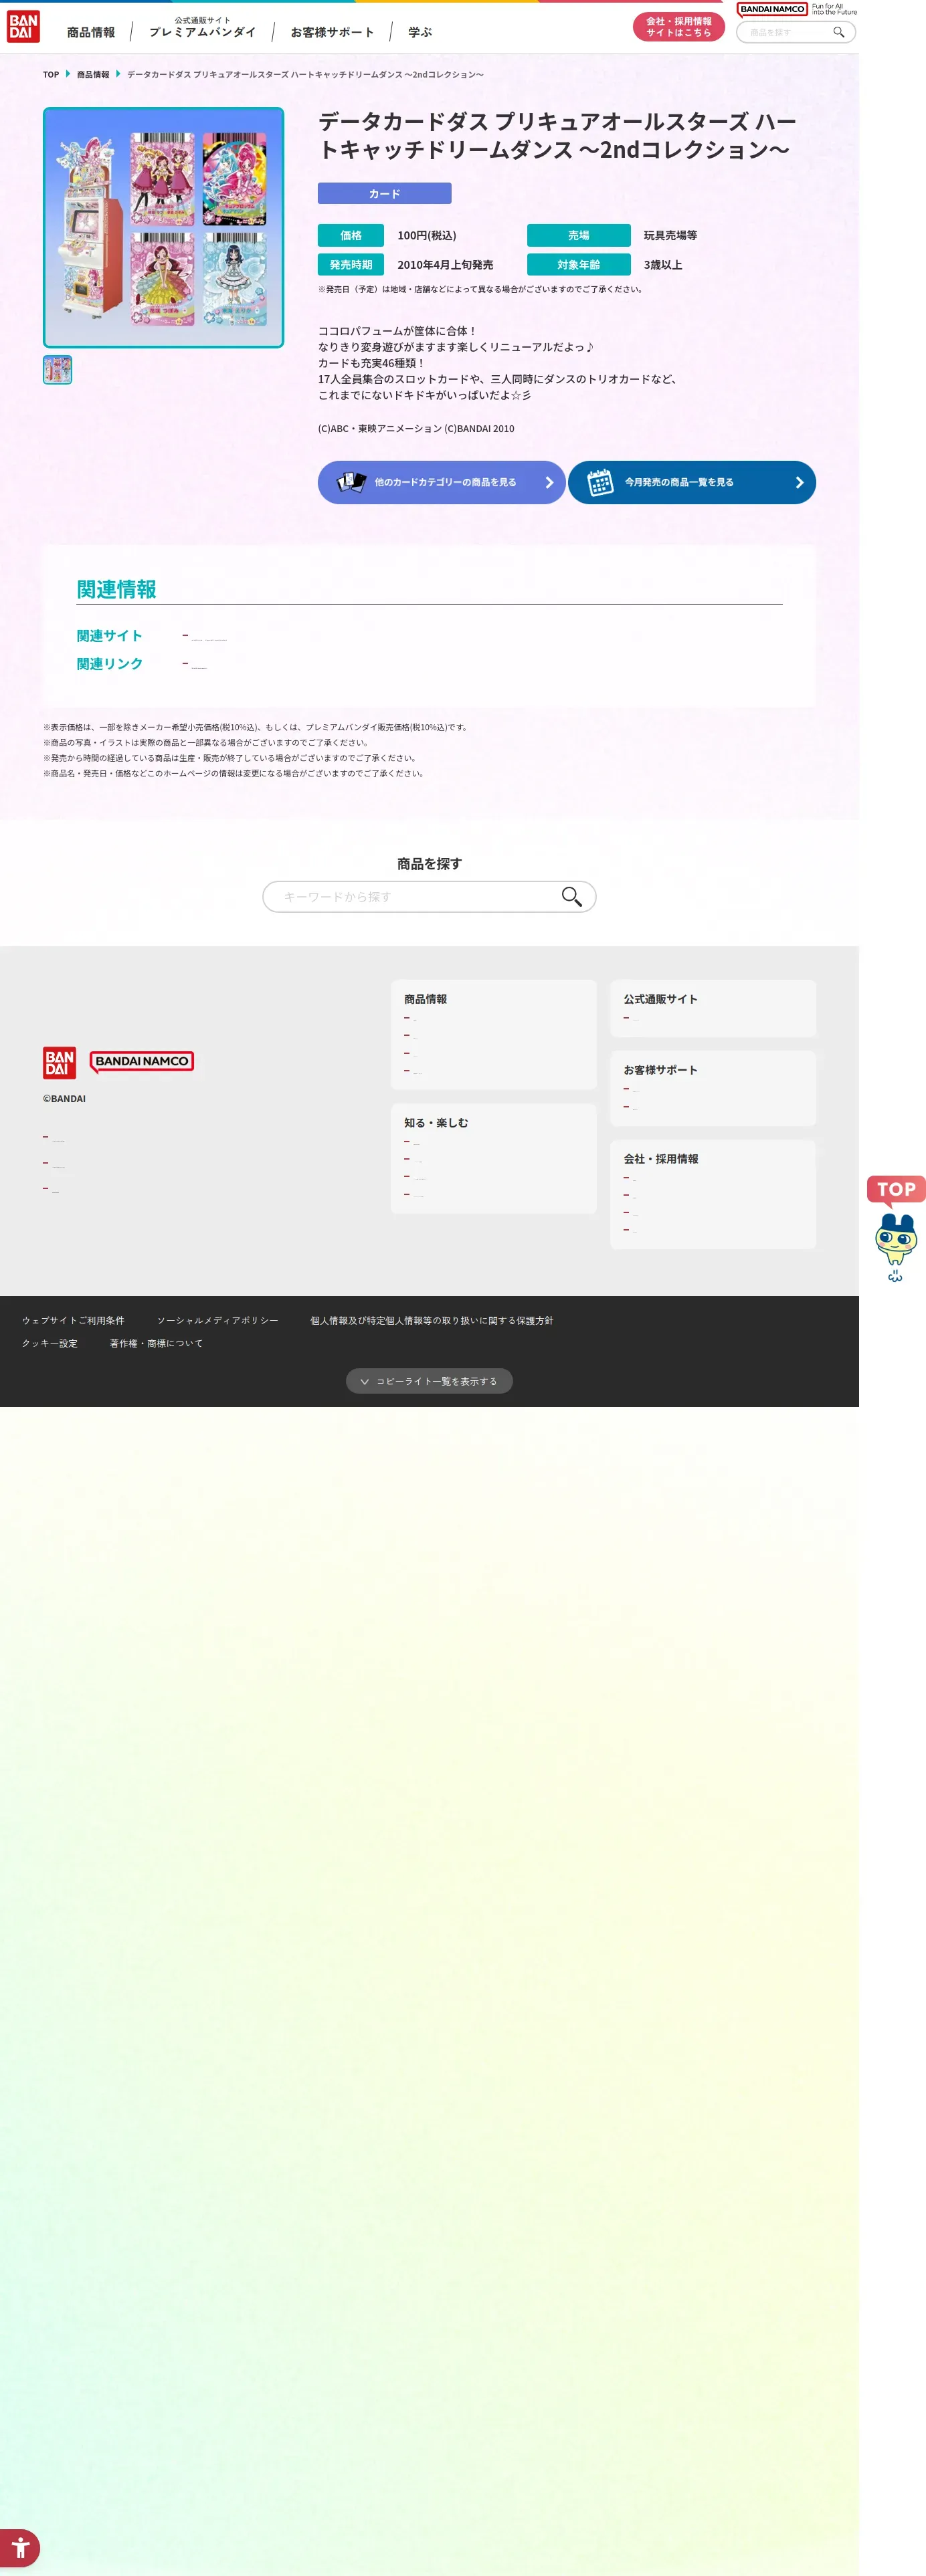Image resolution: width=926 pixels, height=2576 pixels.
Task: Open the footer 公式通販サイト heading
Action: pos(660,999)
